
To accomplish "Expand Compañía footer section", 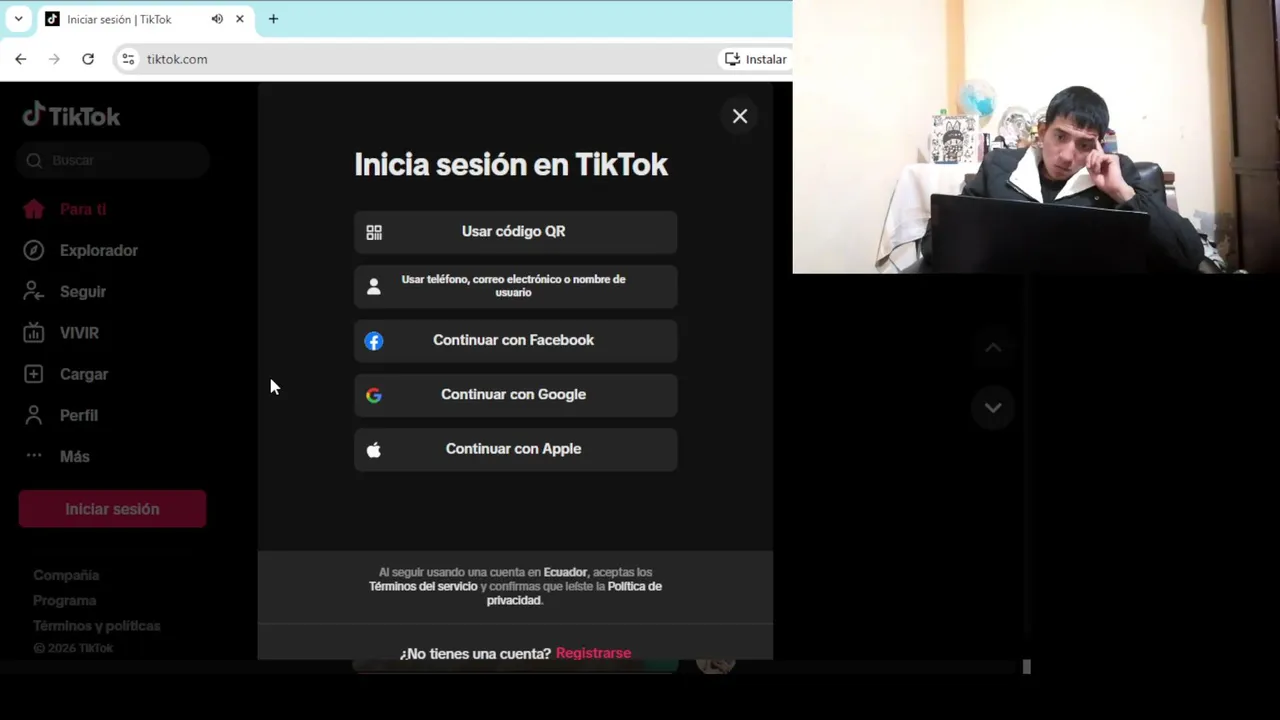I will (66, 575).
